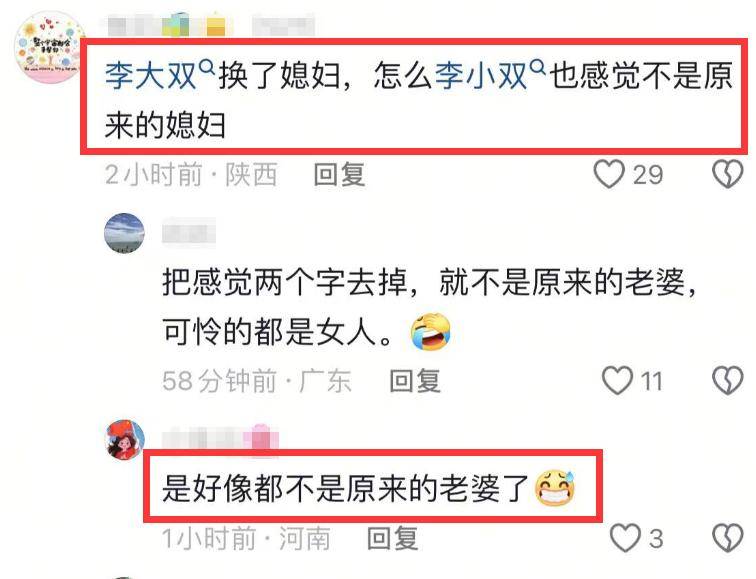Search 李小双 via magnifier icon

538,67
